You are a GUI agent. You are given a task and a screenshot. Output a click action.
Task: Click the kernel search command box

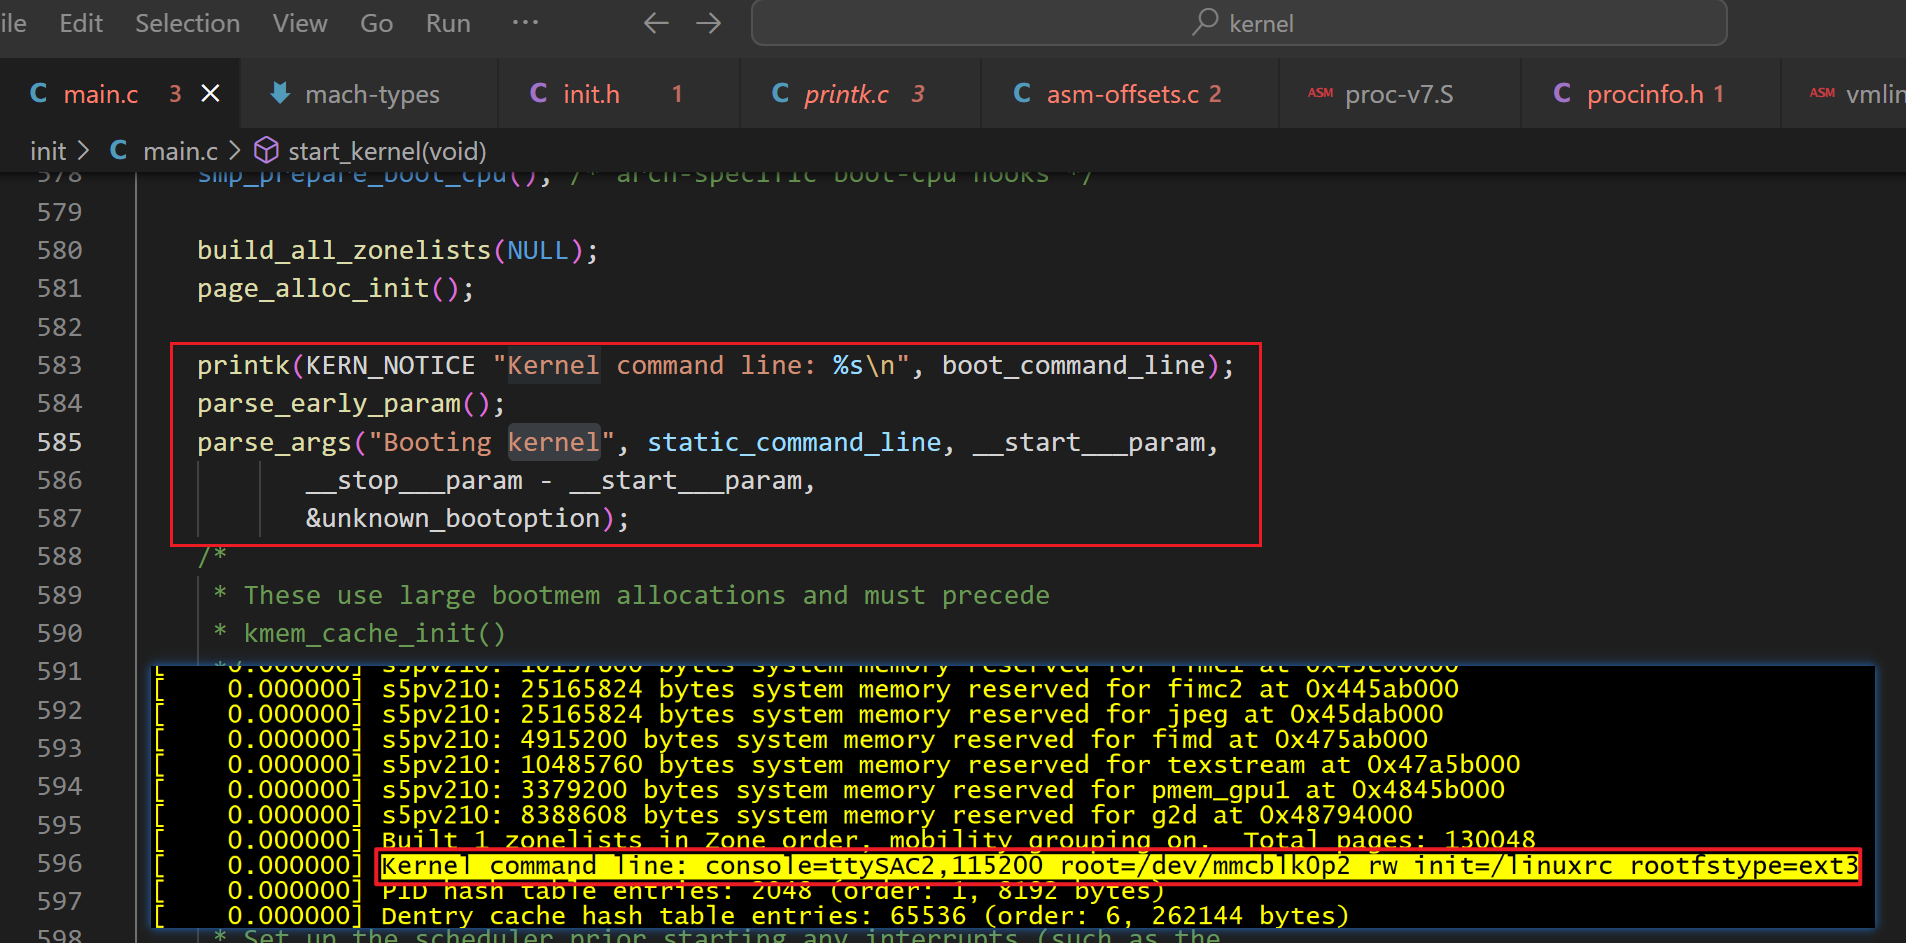[x=1239, y=23]
